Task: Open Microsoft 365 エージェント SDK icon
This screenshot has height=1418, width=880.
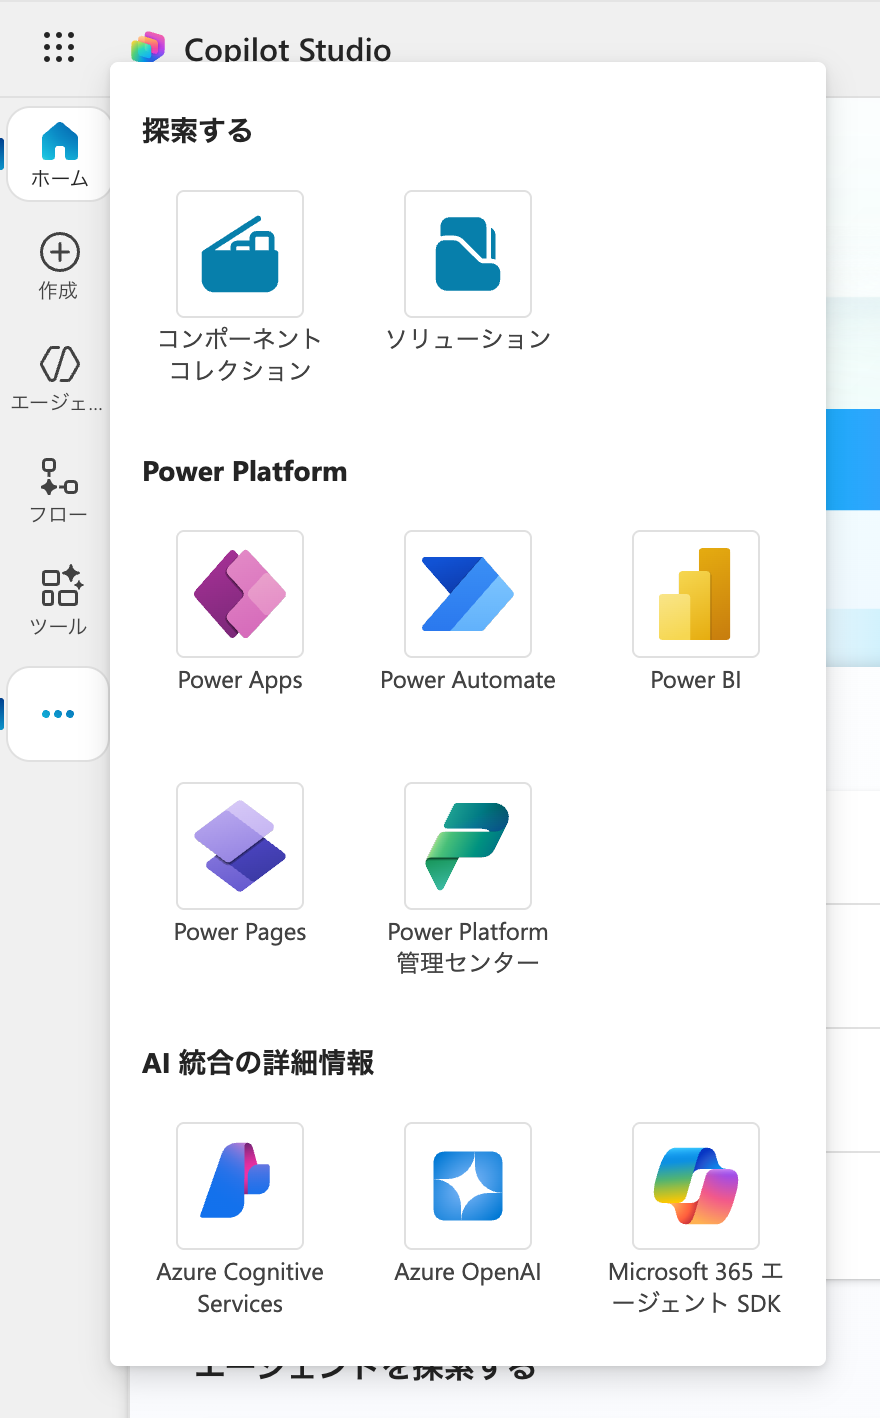Action: pyautogui.click(x=696, y=1186)
